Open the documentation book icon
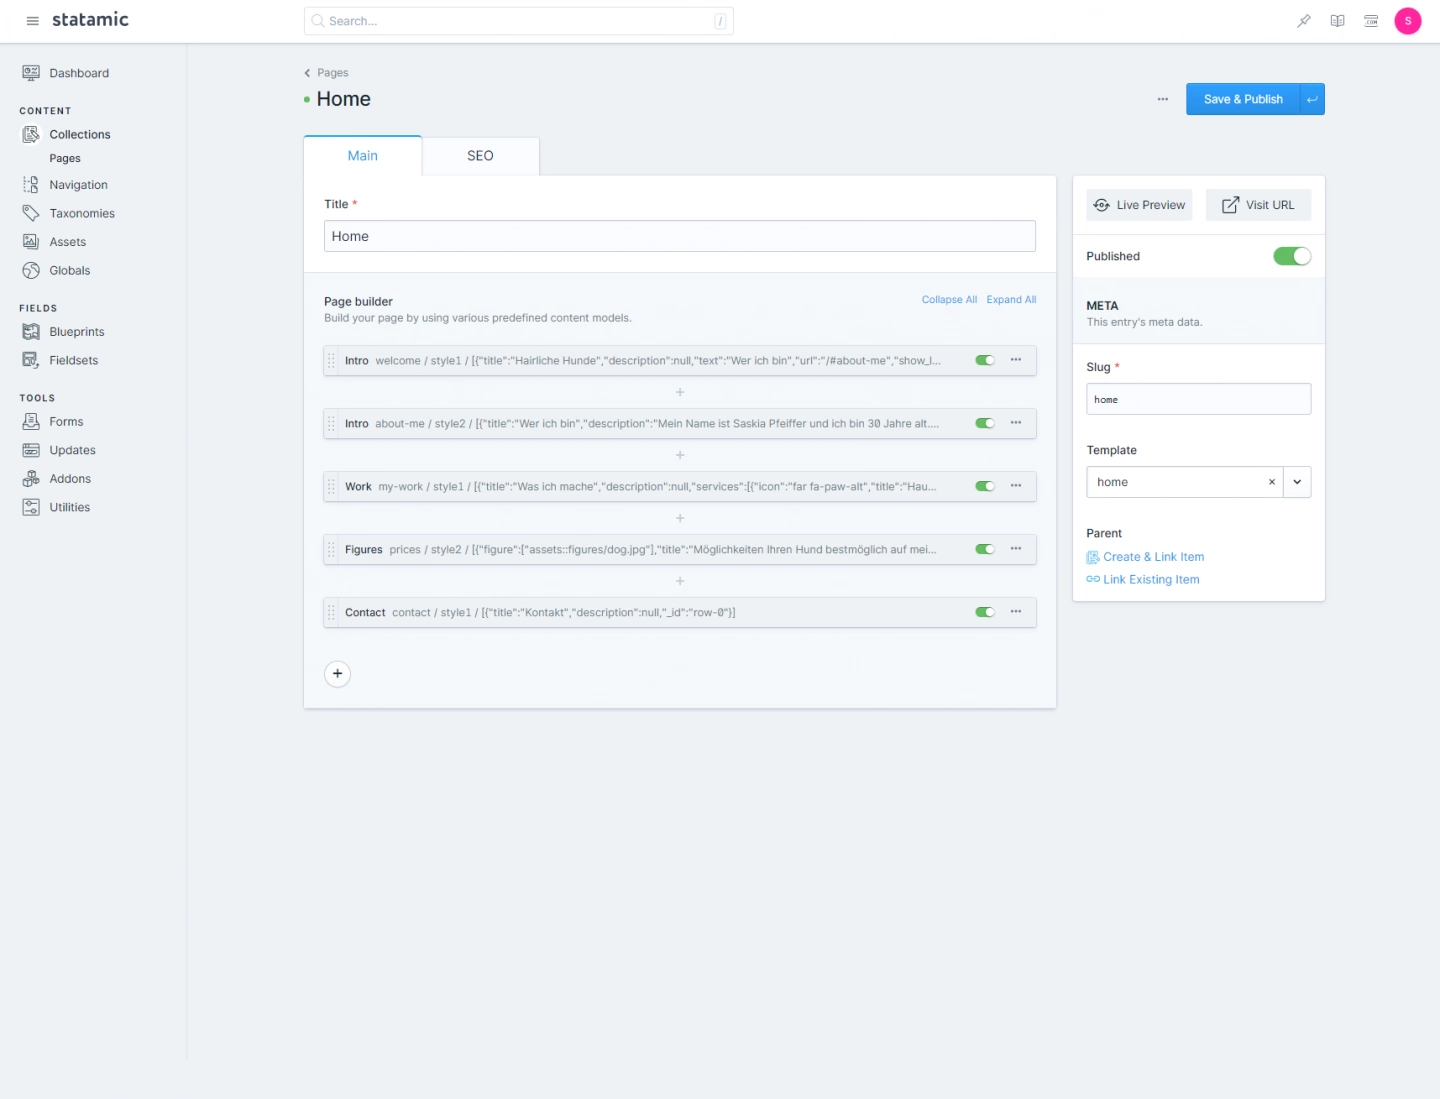The width and height of the screenshot is (1440, 1099). (1337, 21)
